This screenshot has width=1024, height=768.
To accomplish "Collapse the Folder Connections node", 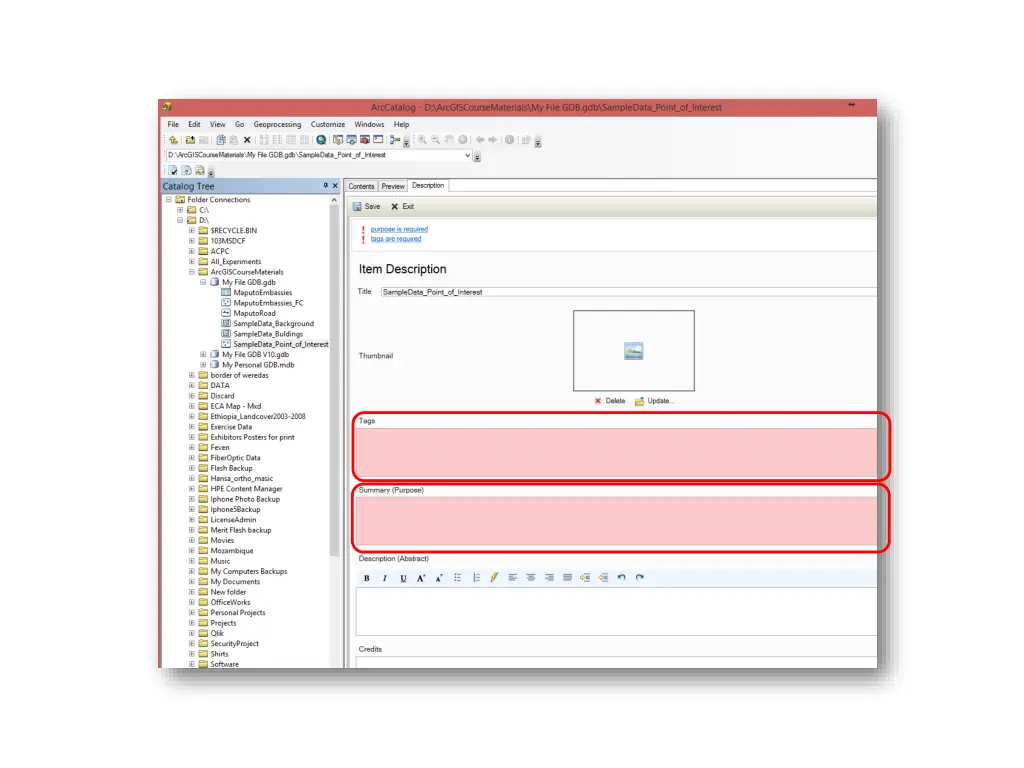I will click(x=168, y=200).
